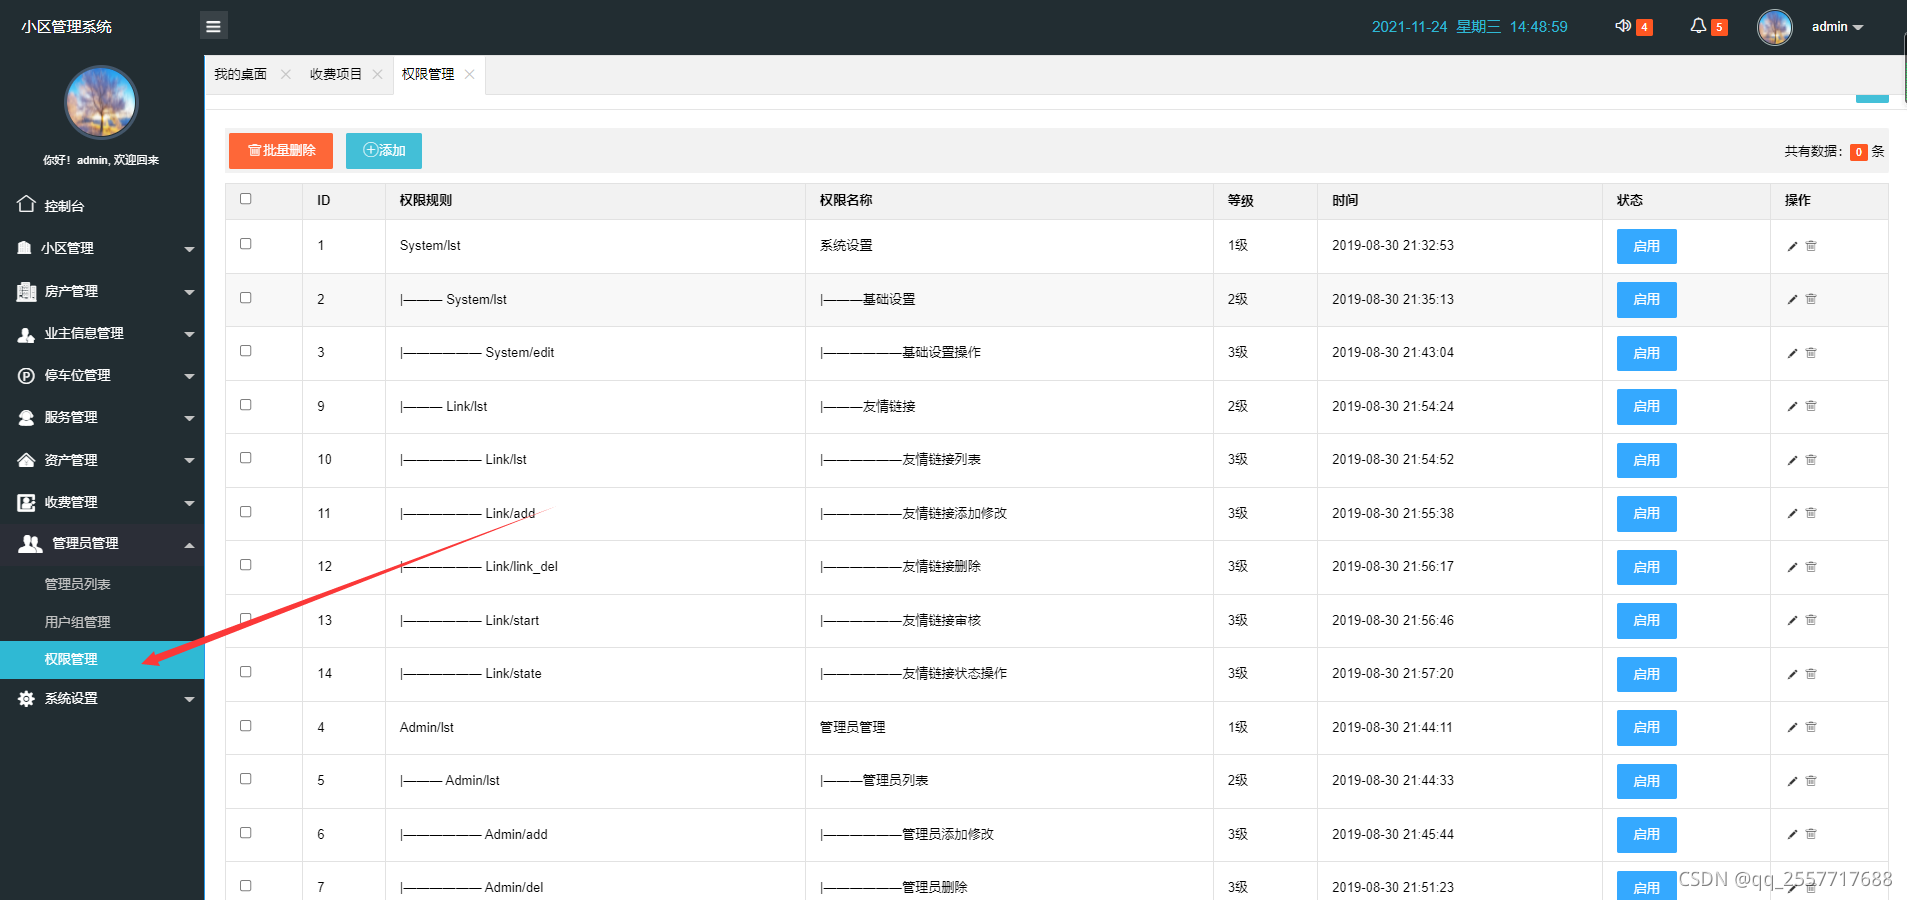The width and height of the screenshot is (1907, 900).
Task: Check the box for row ID 1
Action: click(x=246, y=244)
